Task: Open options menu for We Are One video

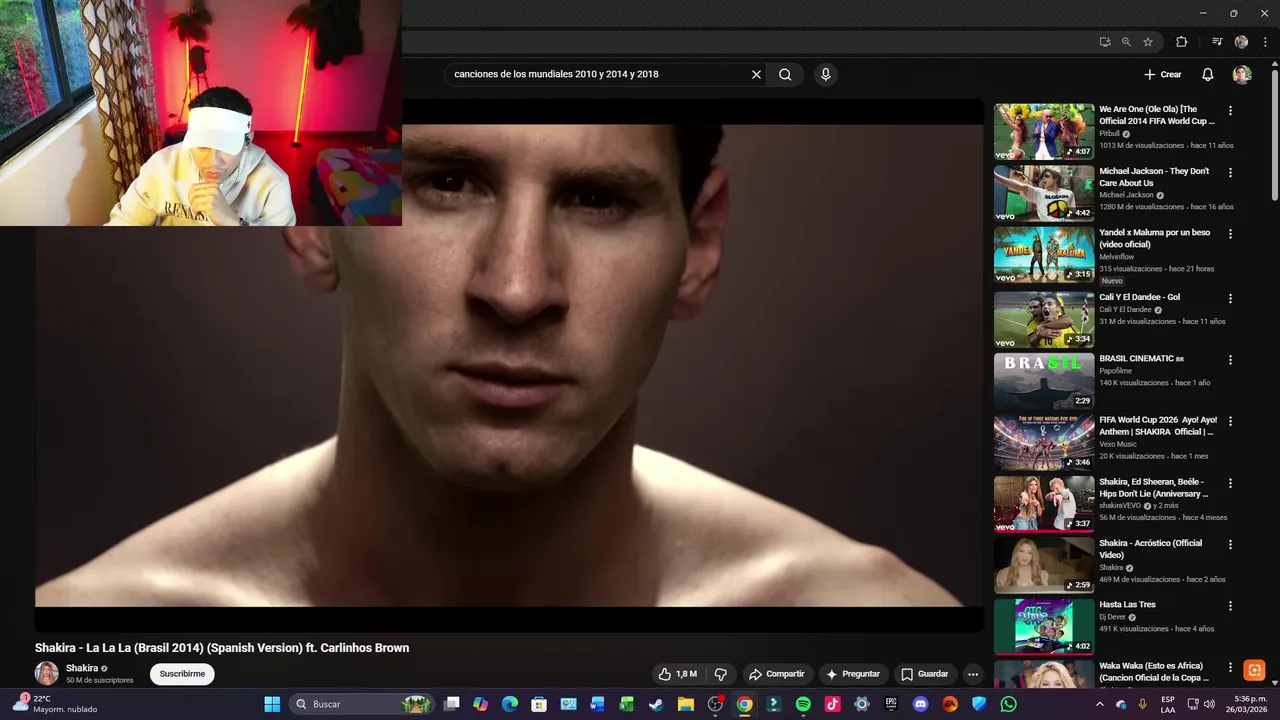Action: coord(1230,111)
